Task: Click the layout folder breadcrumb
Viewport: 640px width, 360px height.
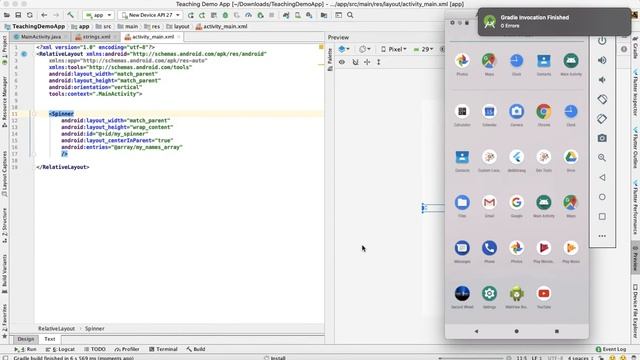Action: (178, 27)
